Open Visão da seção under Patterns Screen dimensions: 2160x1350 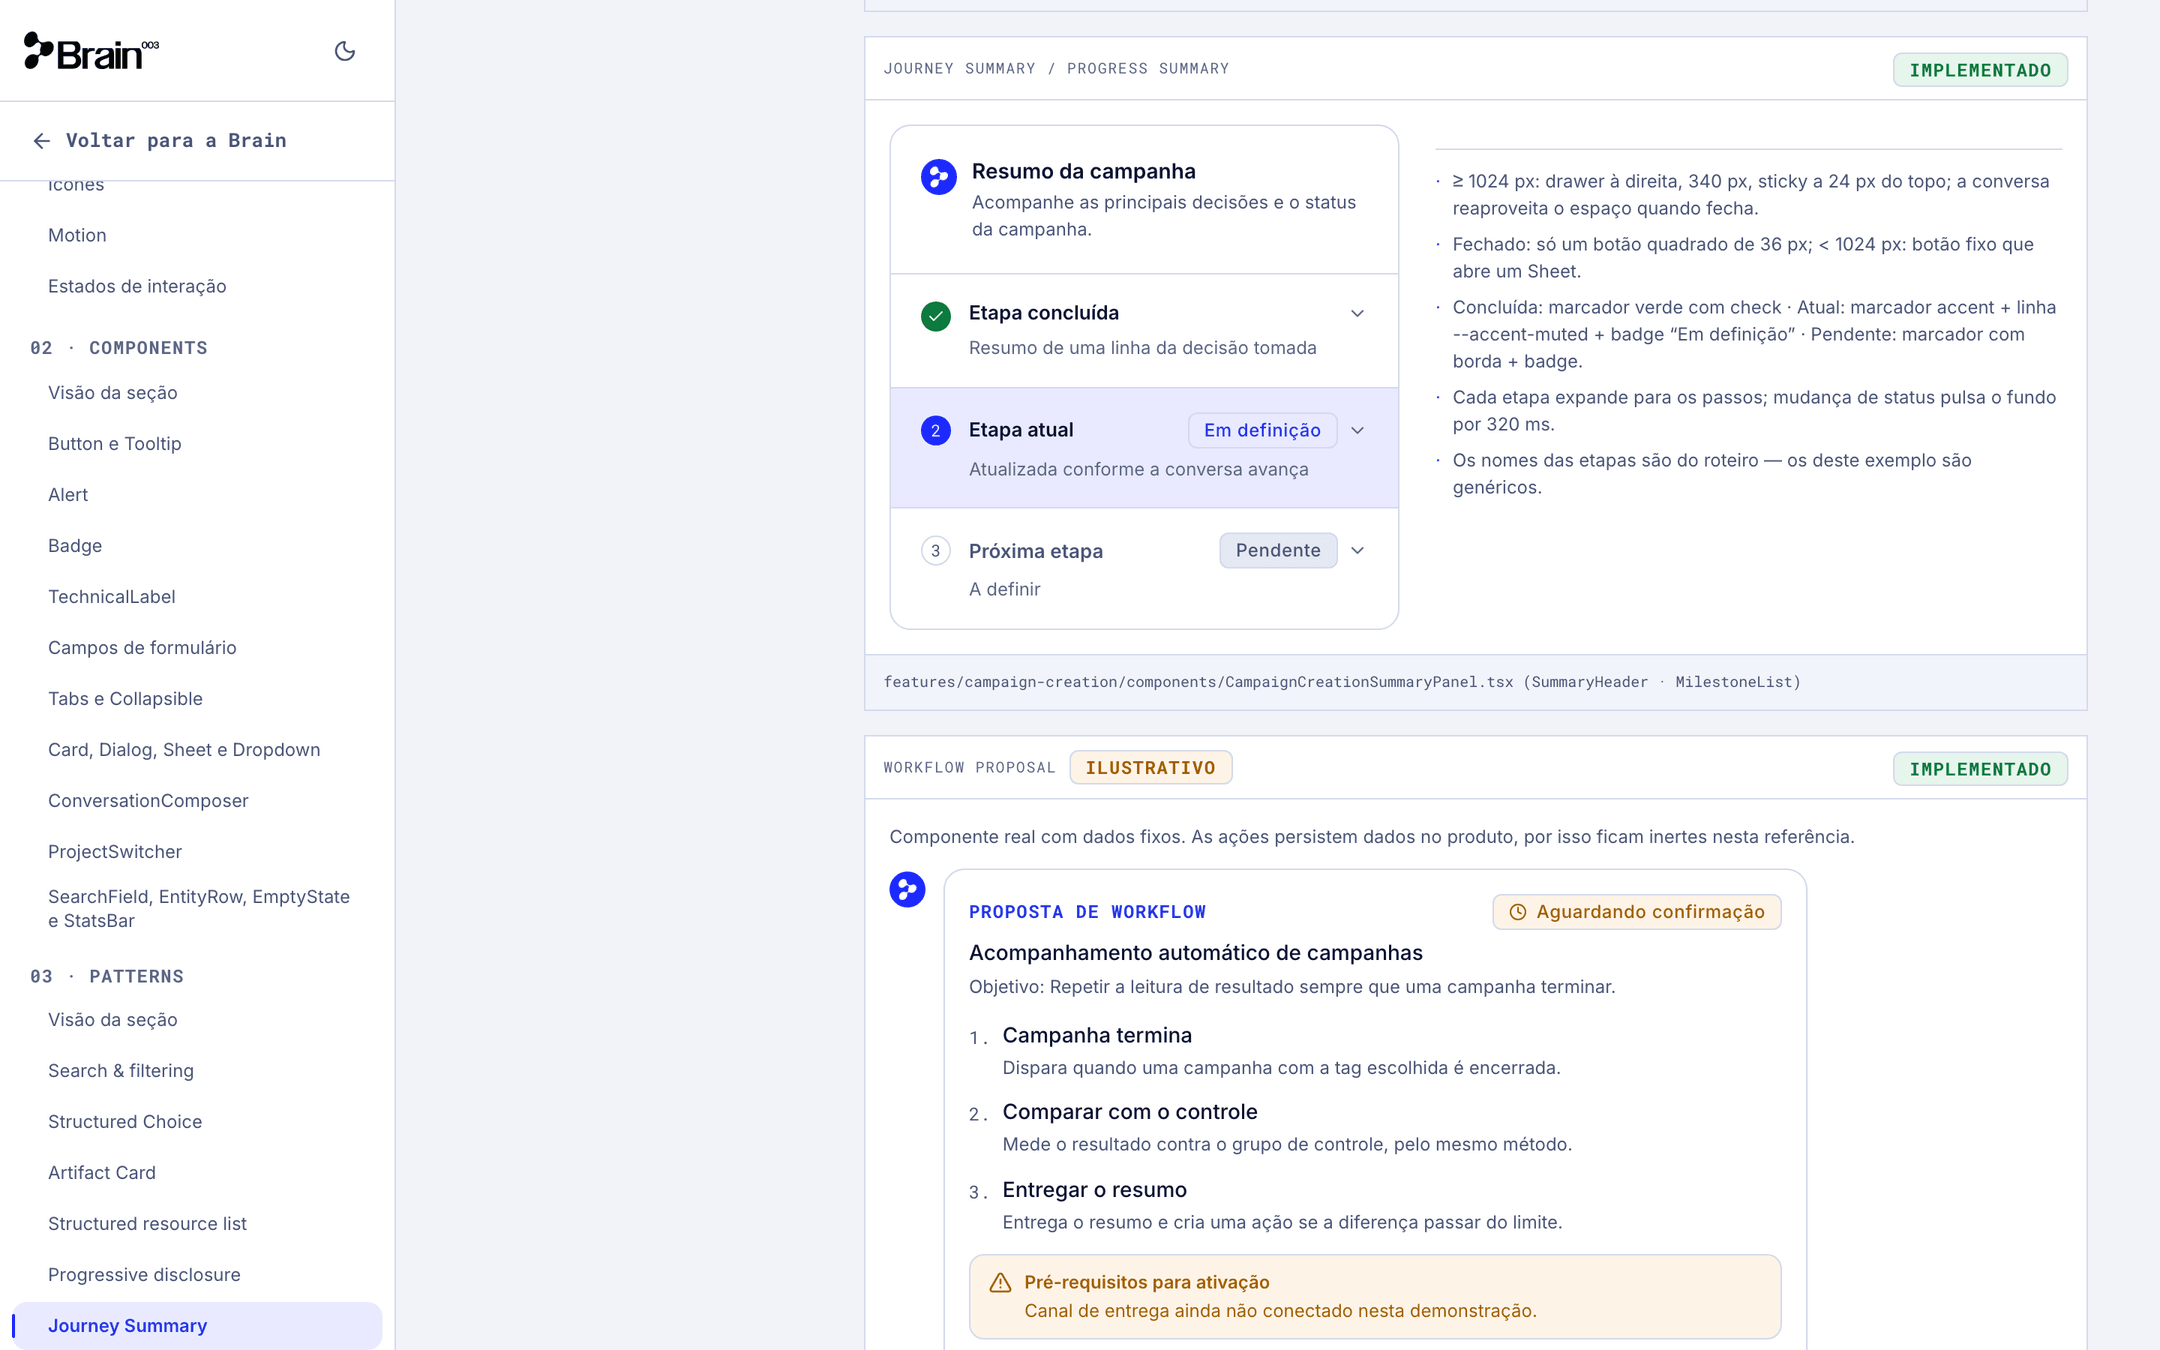(x=113, y=1019)
